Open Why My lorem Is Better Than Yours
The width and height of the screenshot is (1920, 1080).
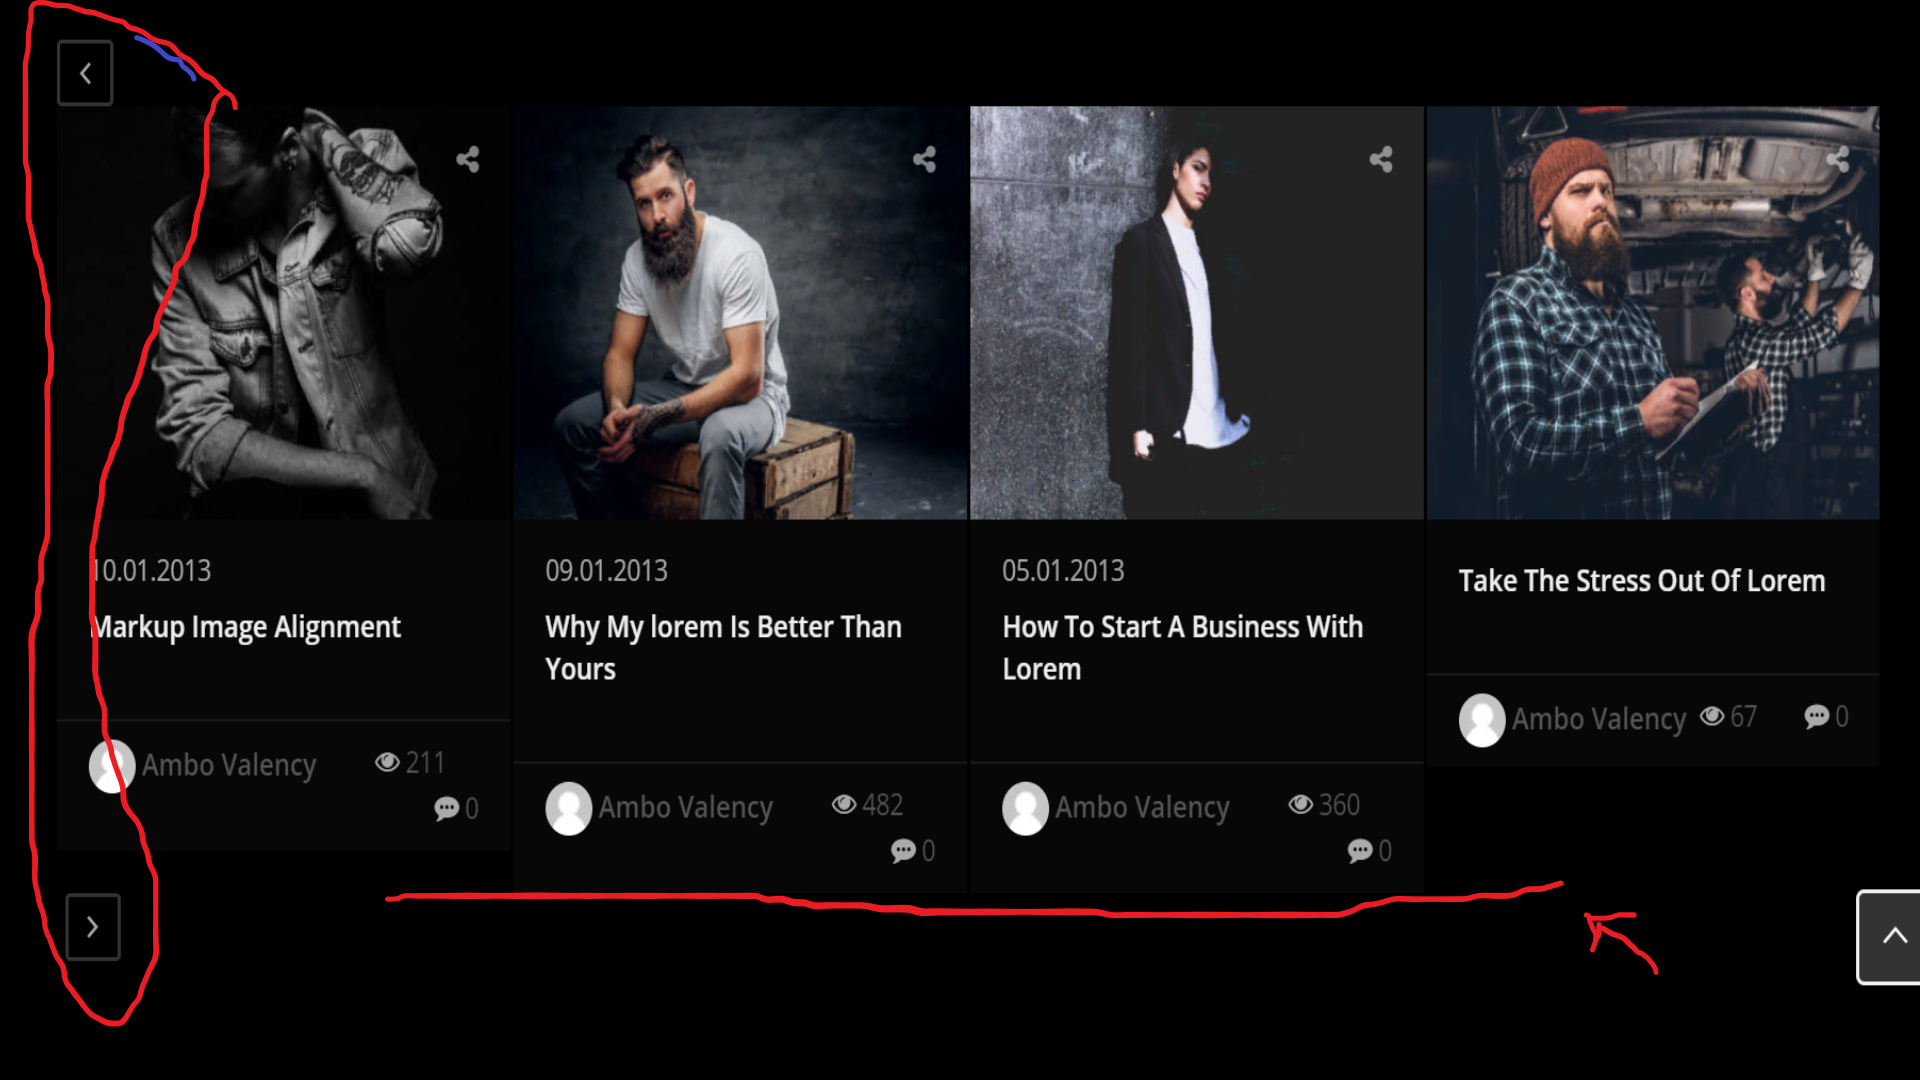pyautogui.click(x=723, y=648)
